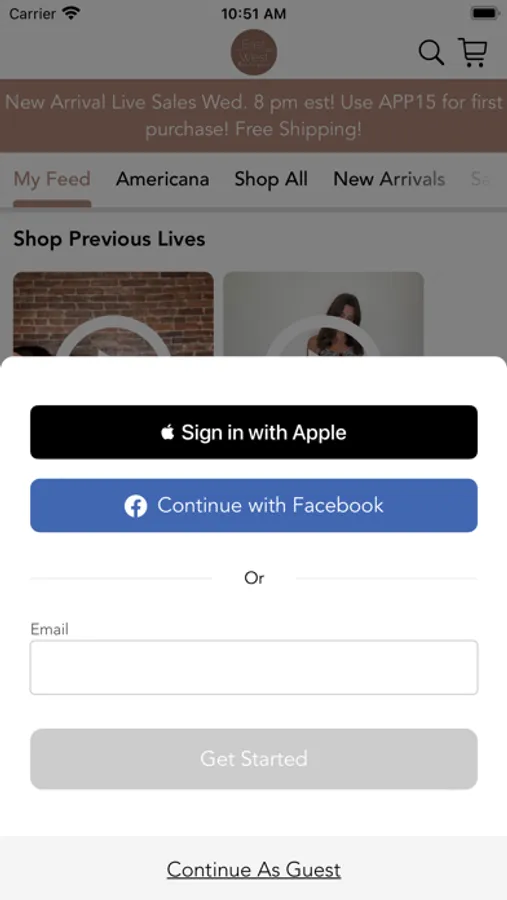Open the search magnifier icon
507x900 pixels.
[431, 53]
